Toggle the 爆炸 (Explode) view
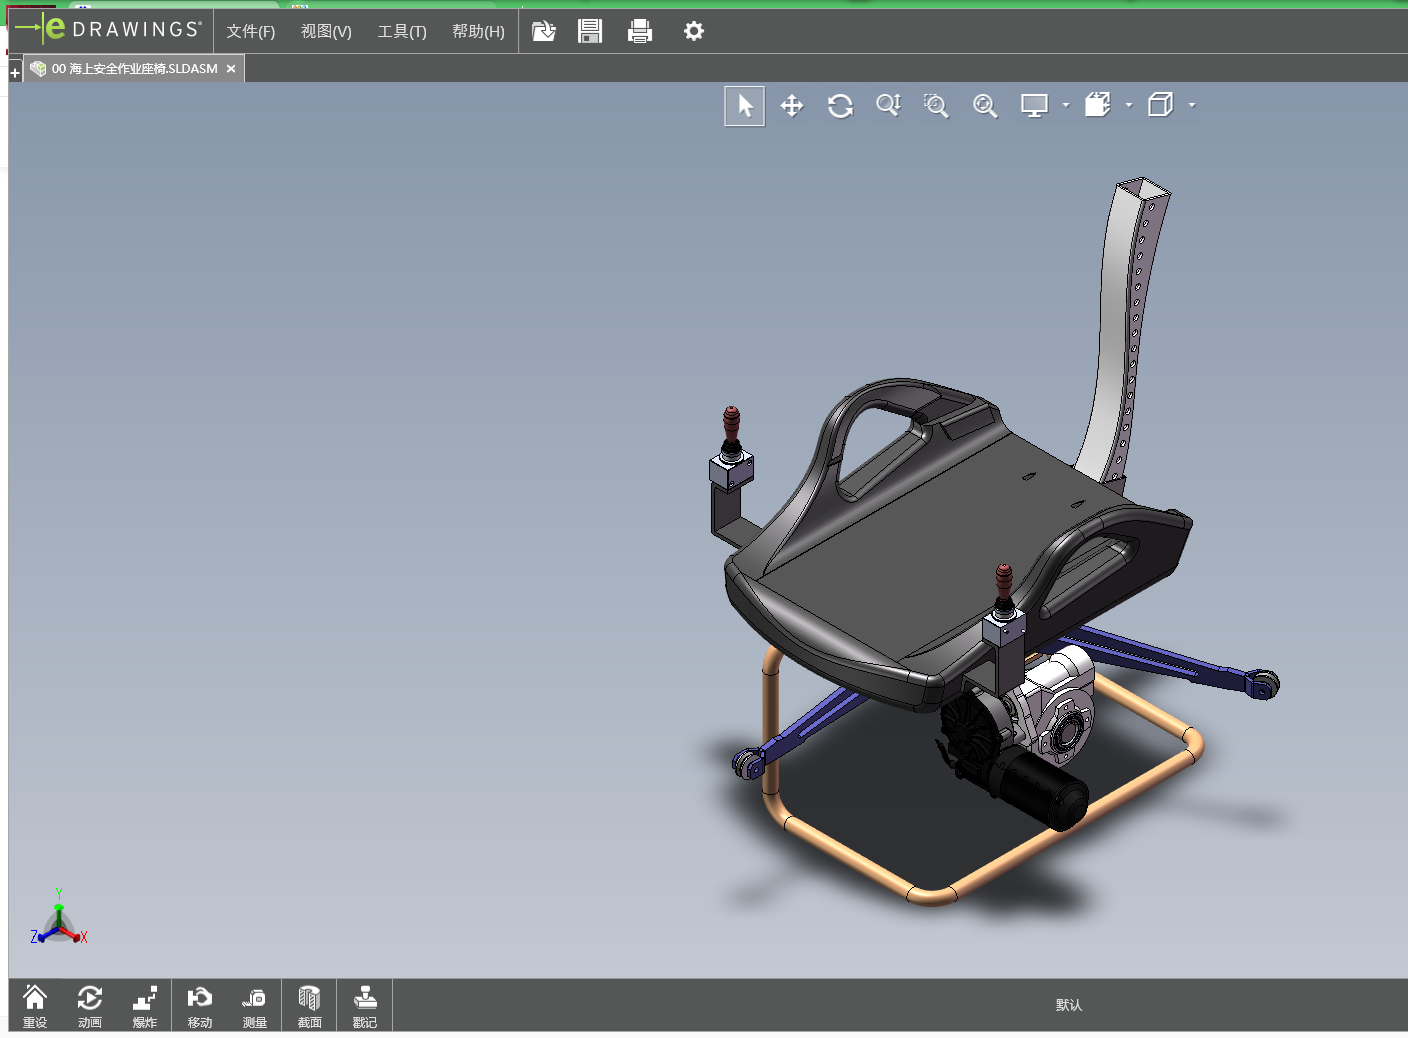This screenshot has width=1408, height=1038. coord(145,1005)
